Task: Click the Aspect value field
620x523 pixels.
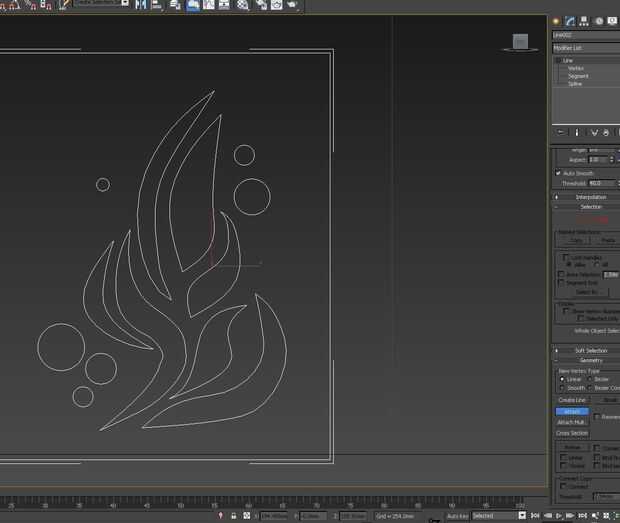Action: click(598, 160)
